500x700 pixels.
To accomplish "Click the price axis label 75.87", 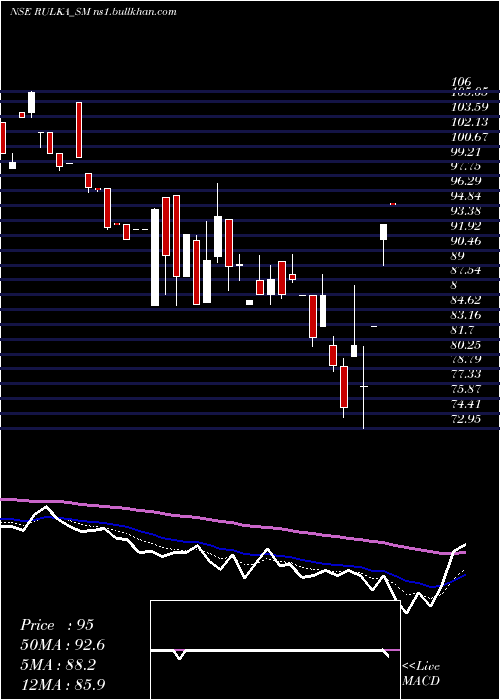I will (466, 390).
